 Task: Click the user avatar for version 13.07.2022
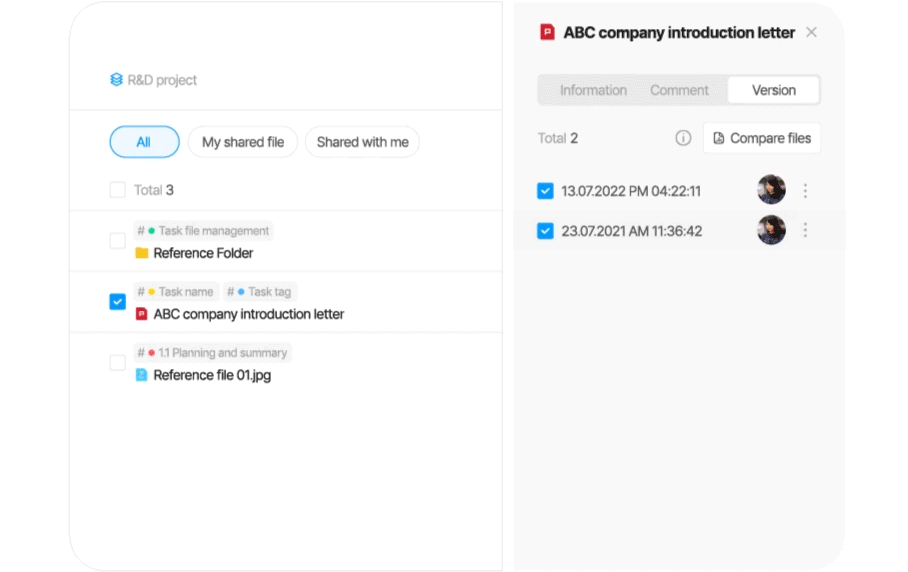(771, 189)
